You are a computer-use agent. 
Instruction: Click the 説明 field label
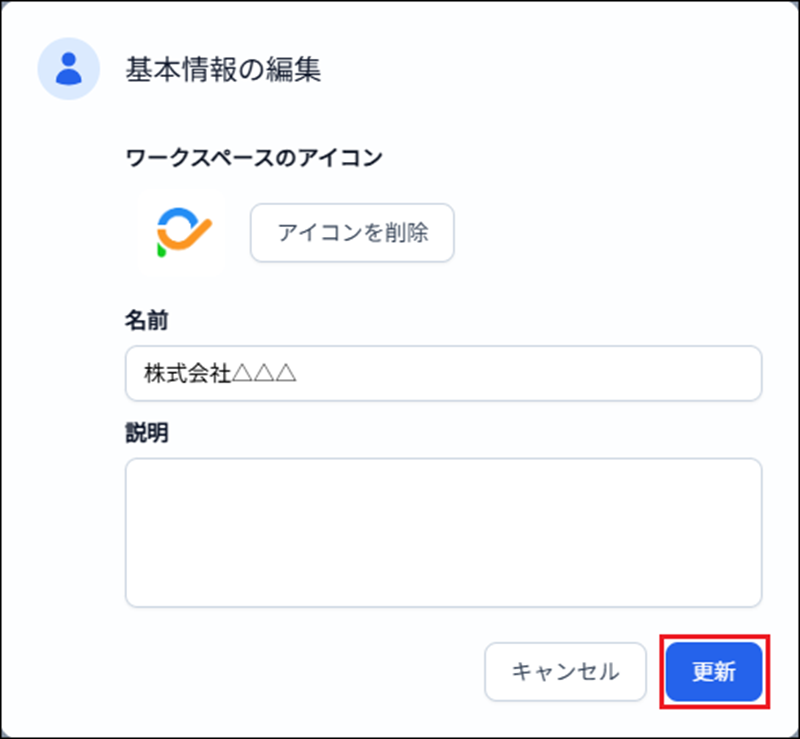147,433
